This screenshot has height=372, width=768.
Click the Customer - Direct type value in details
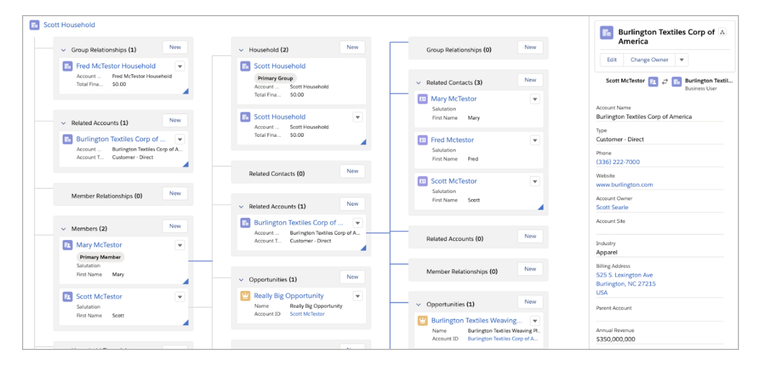pyautogui.click(x=620, y=140)
